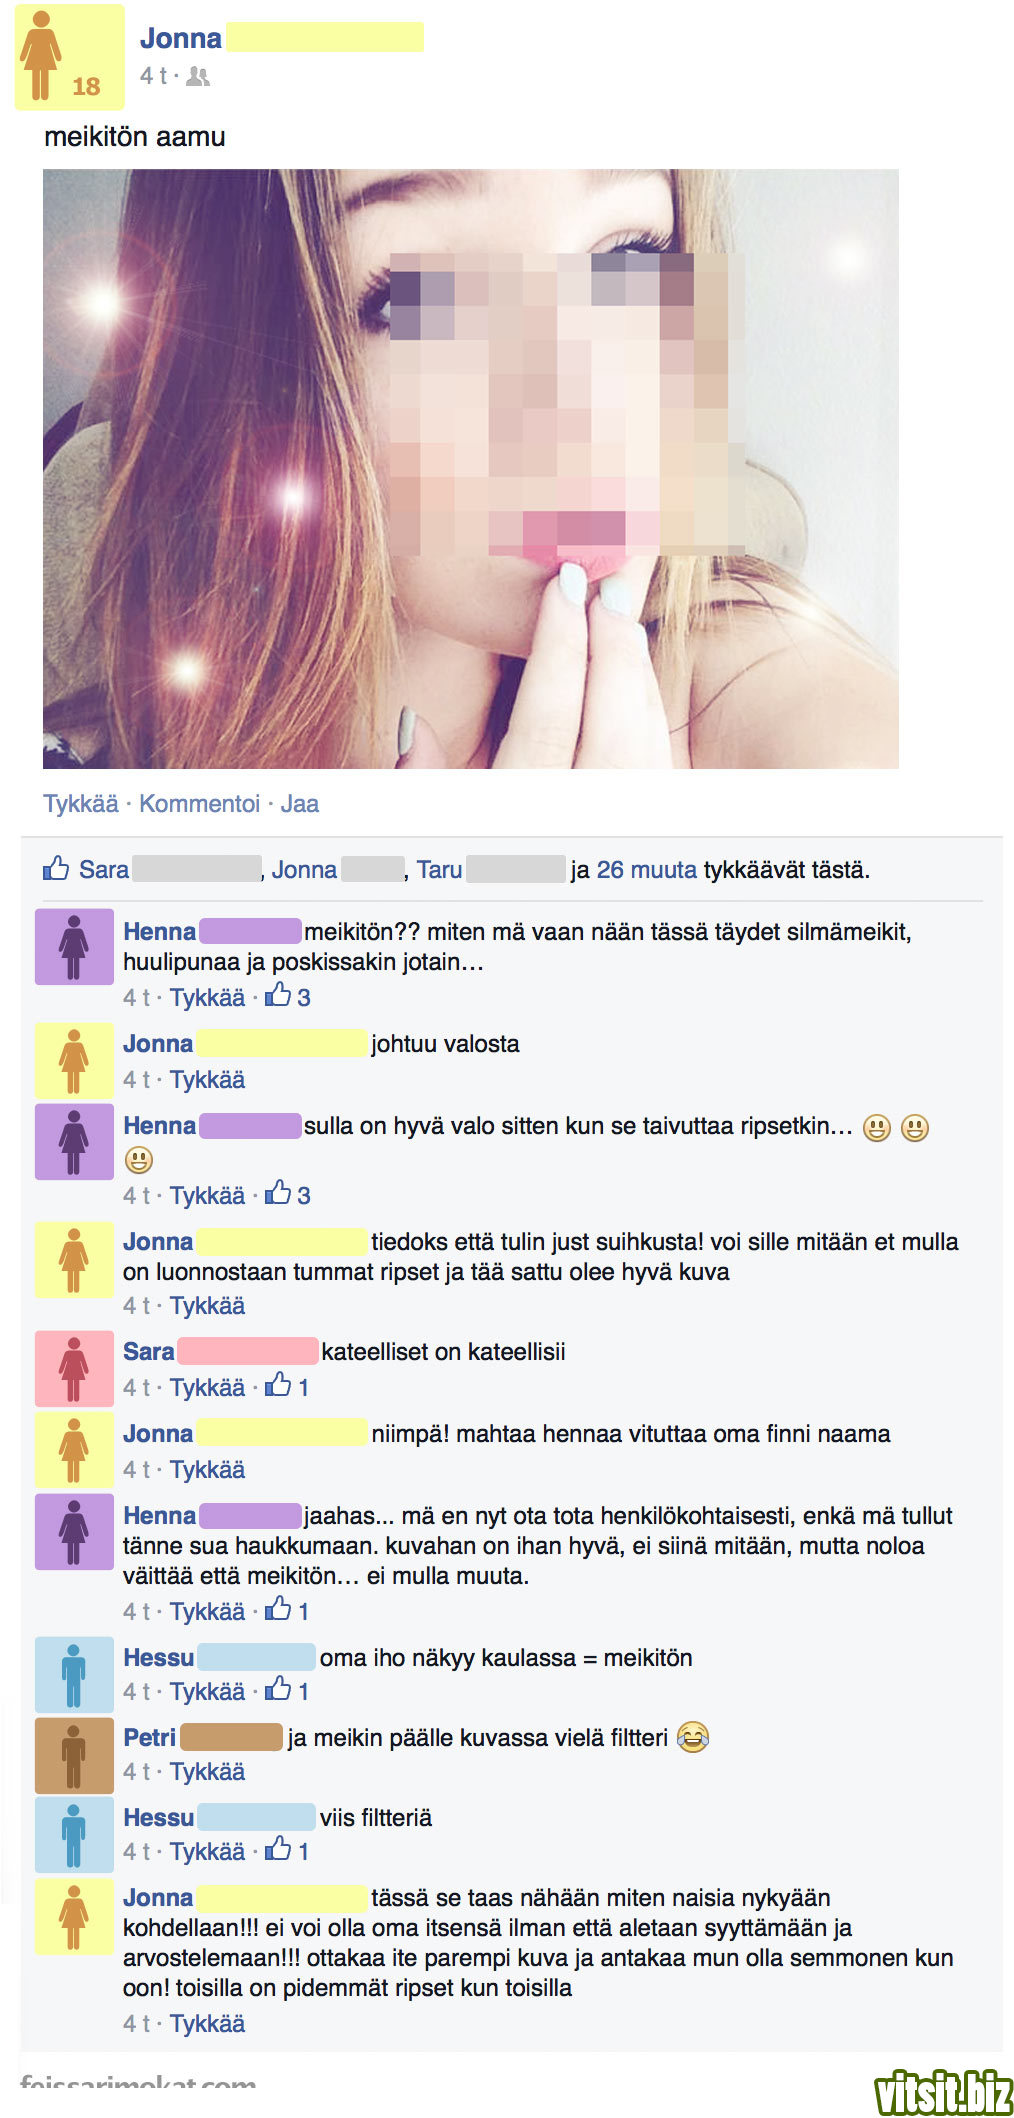Viewport: 1014px width, 2118px height.
Task: Click Hessu's blue avatar on the 'viis filtteriä' comment
Action: tap(74, 1834)
